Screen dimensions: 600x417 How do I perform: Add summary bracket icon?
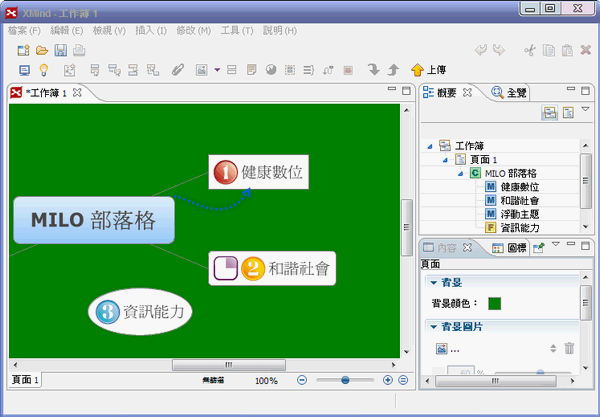click(x=308, y=70)
